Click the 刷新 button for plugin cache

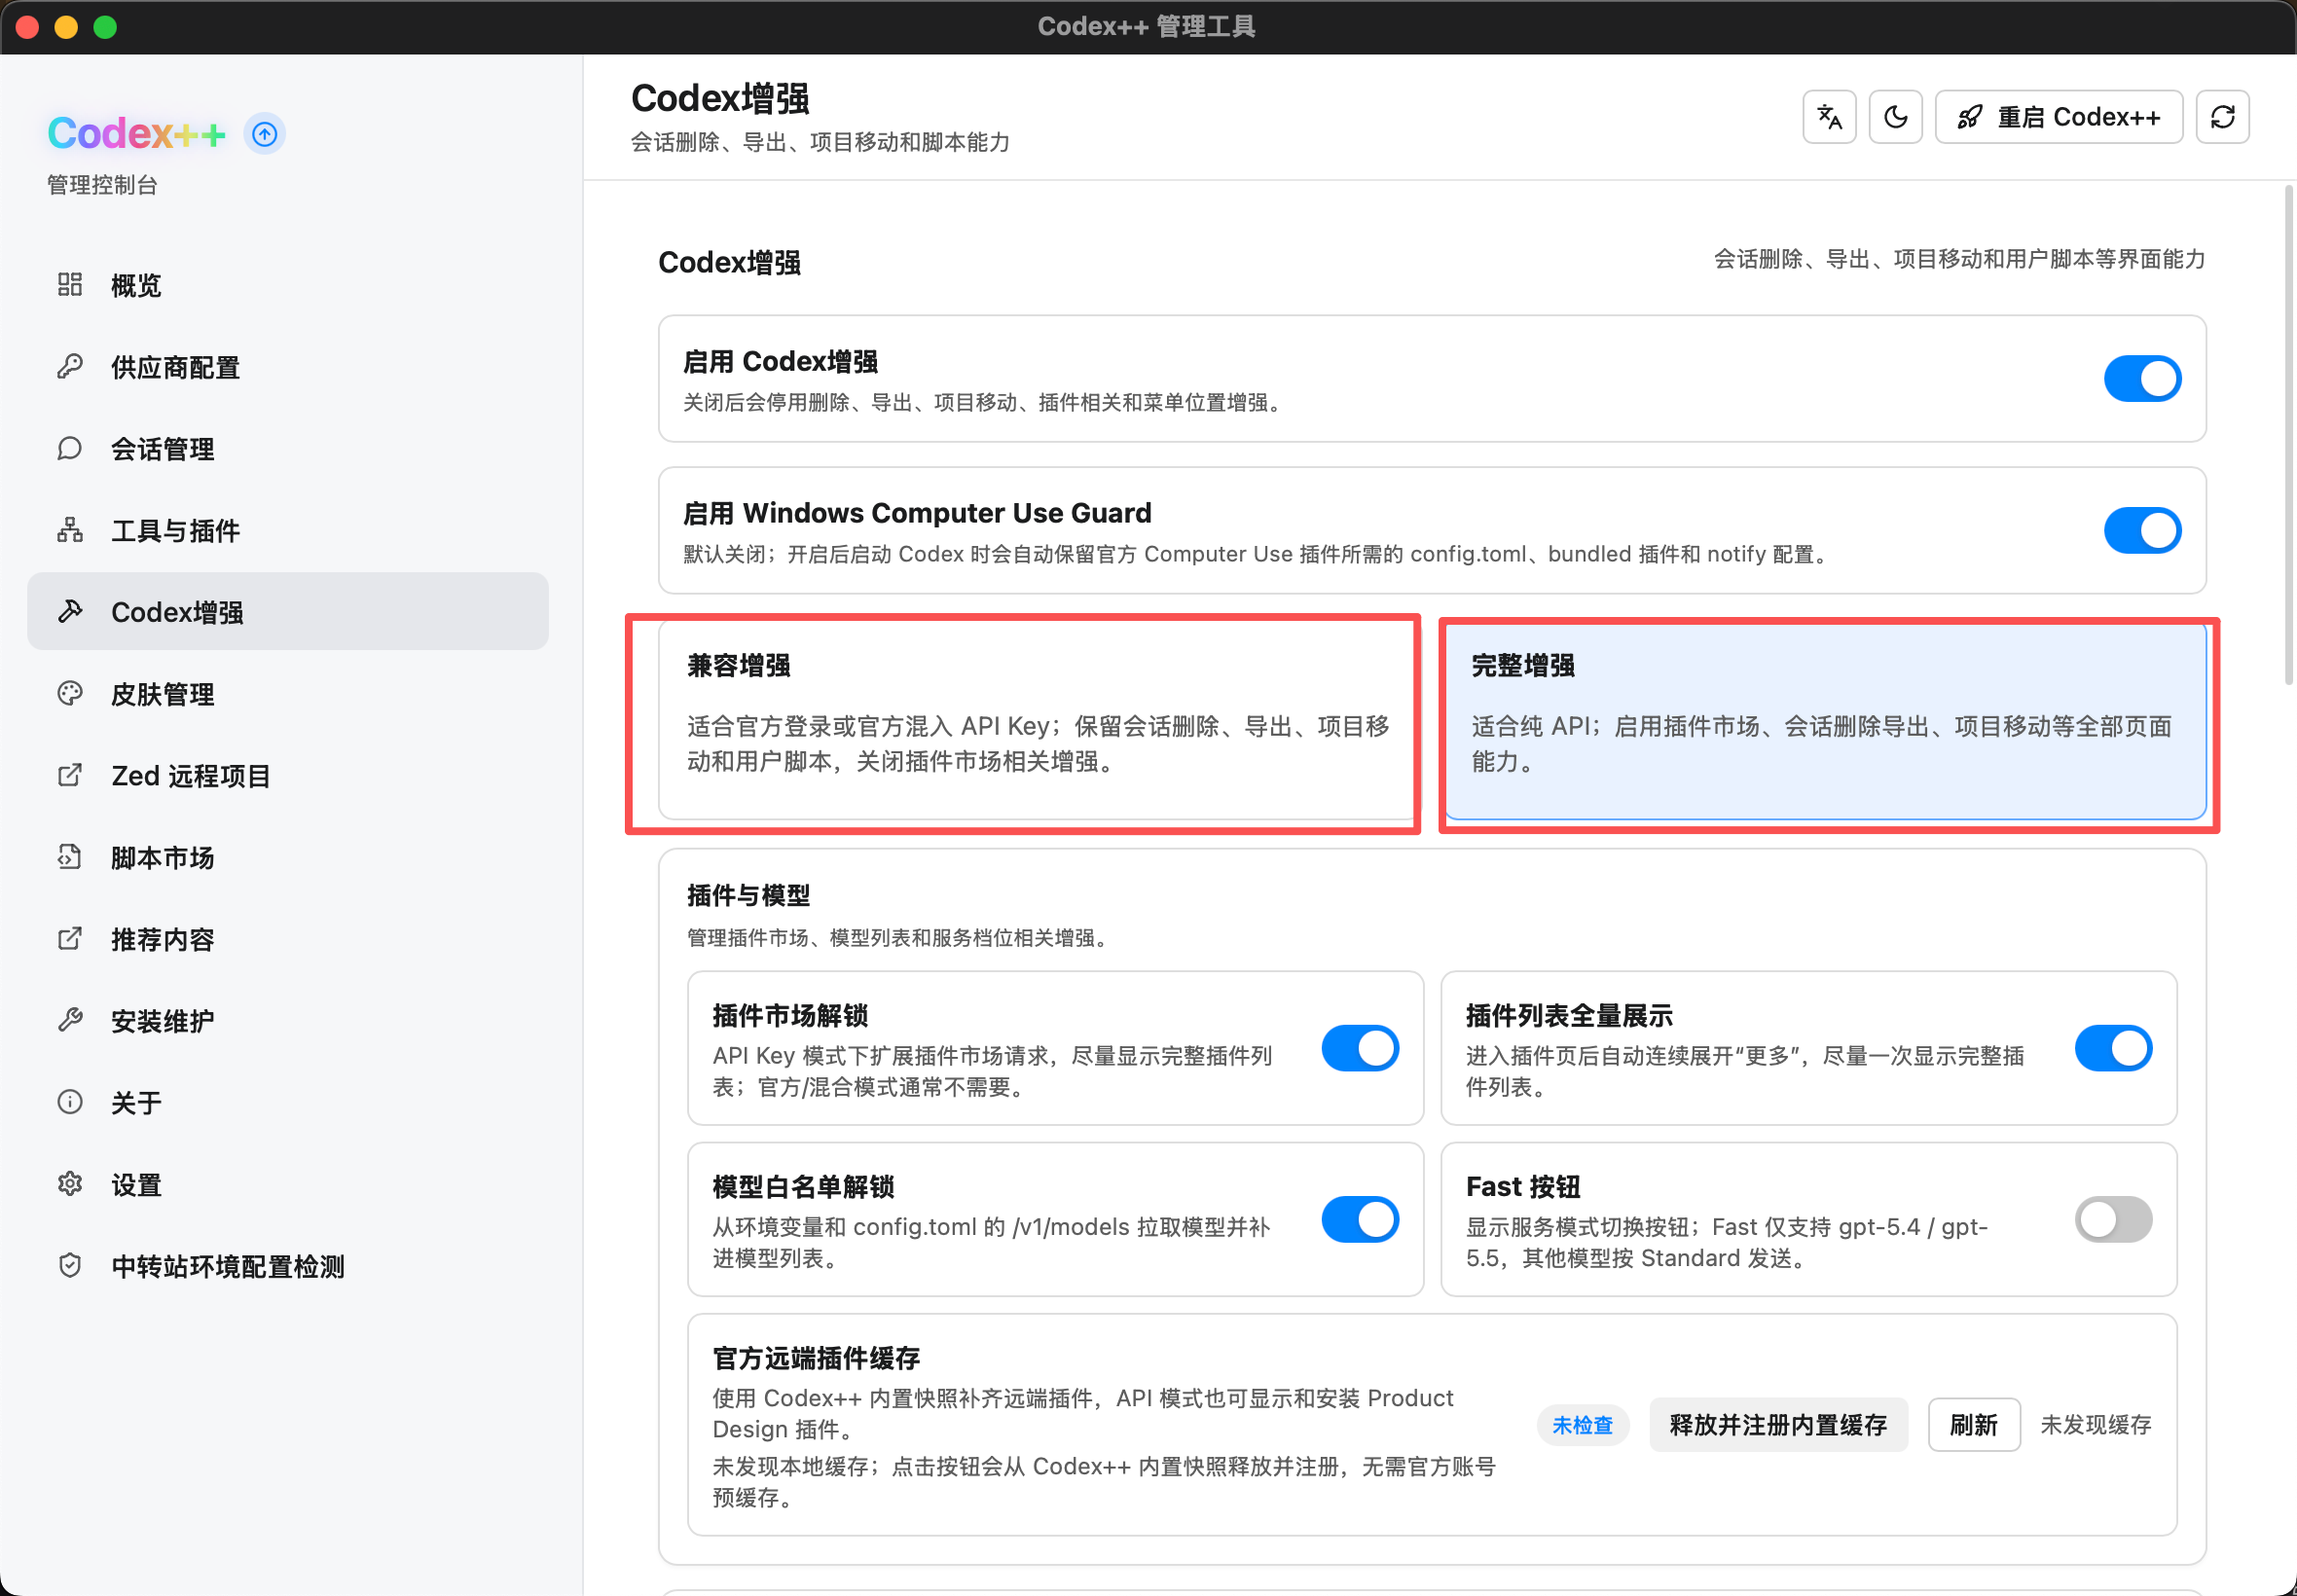point(1973,1425)
